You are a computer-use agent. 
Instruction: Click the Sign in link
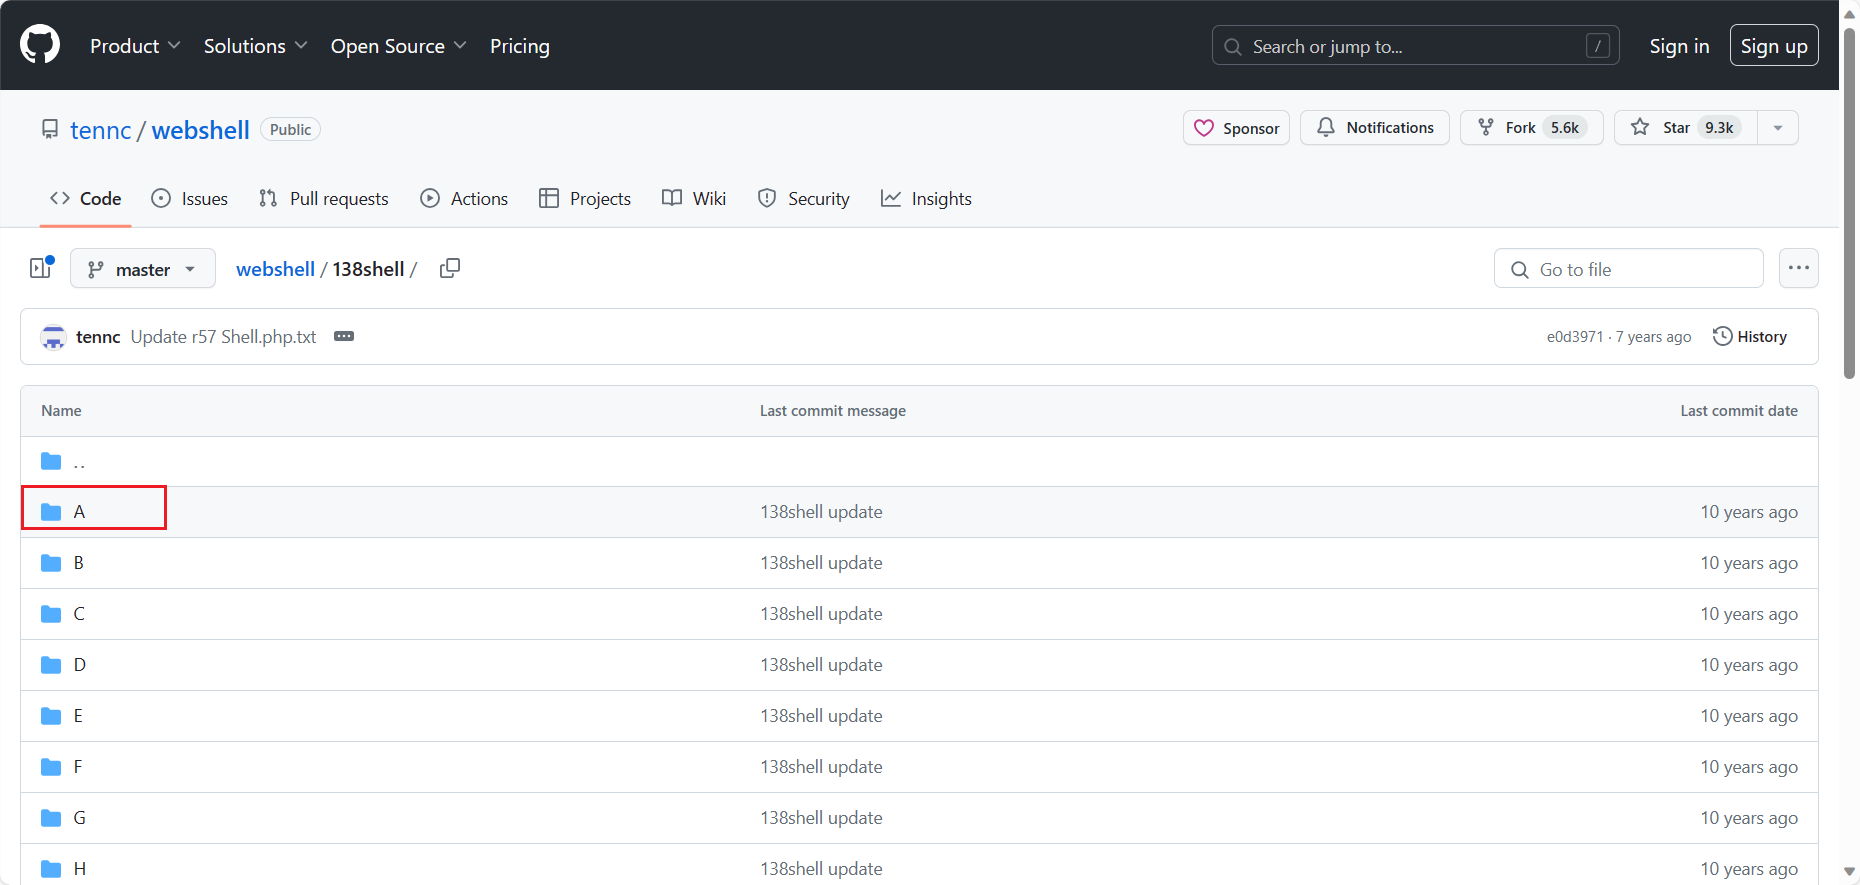click(1679, 46)
